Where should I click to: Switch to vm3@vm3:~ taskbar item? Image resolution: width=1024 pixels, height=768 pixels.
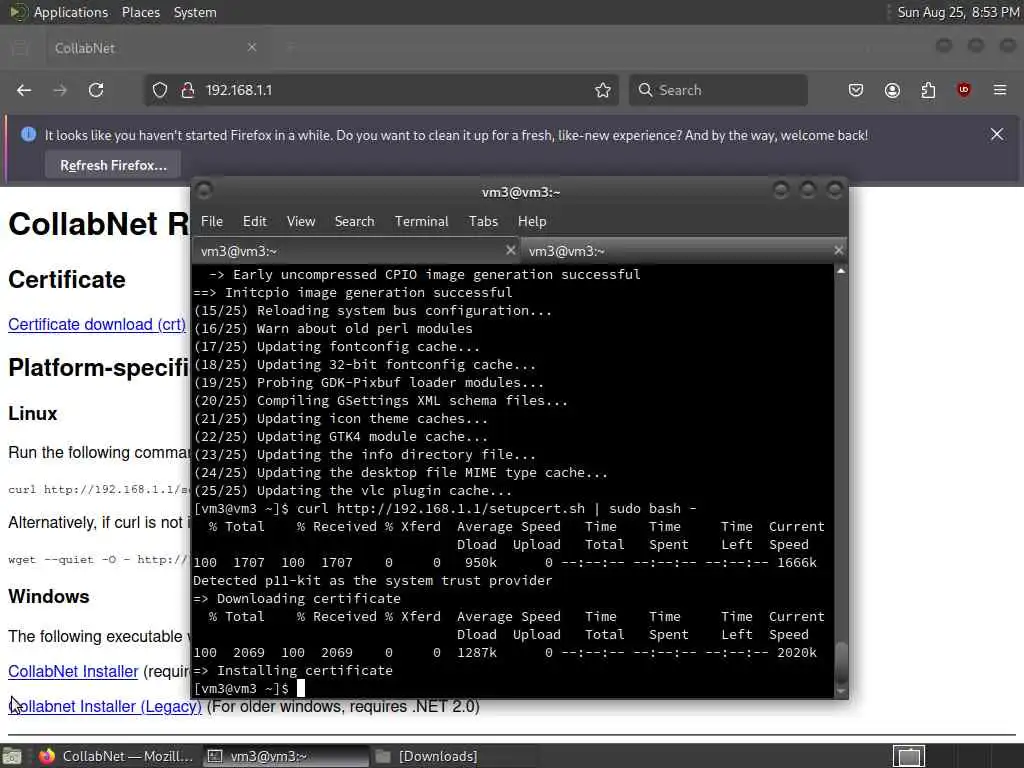click(284, 756)
